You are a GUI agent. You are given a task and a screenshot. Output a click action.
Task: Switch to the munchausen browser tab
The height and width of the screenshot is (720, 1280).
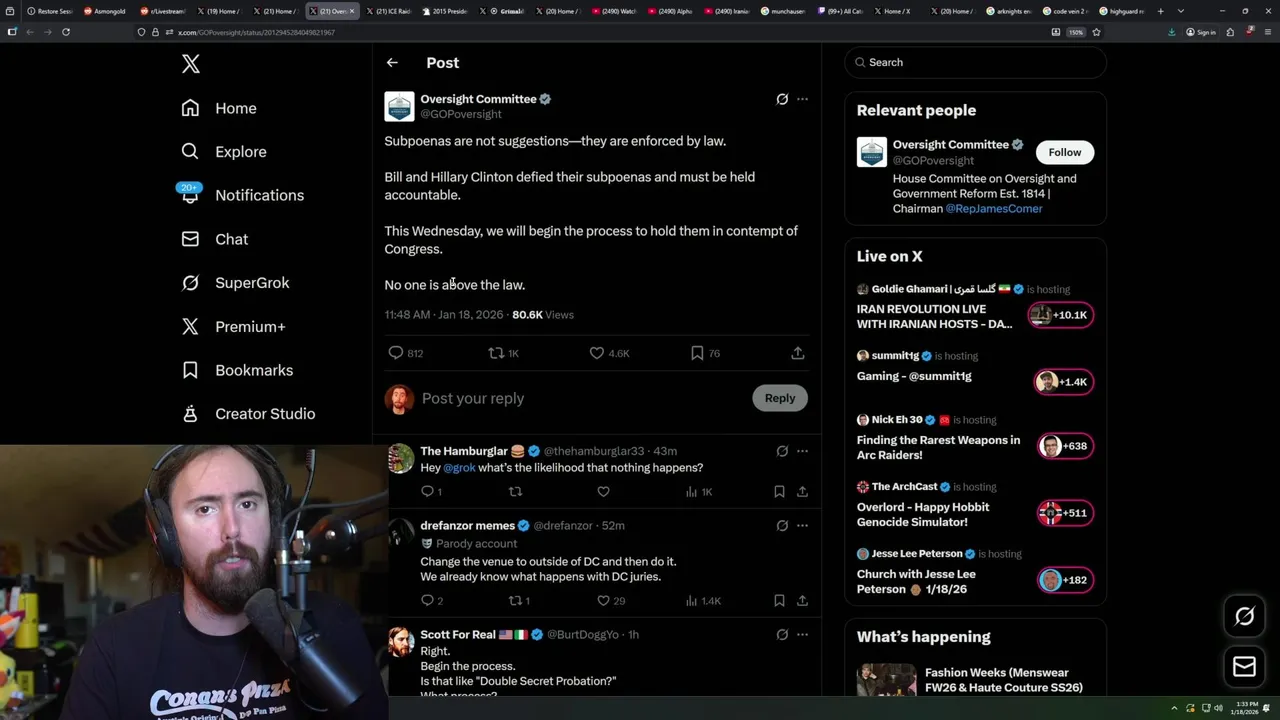(x=783, y=11)
